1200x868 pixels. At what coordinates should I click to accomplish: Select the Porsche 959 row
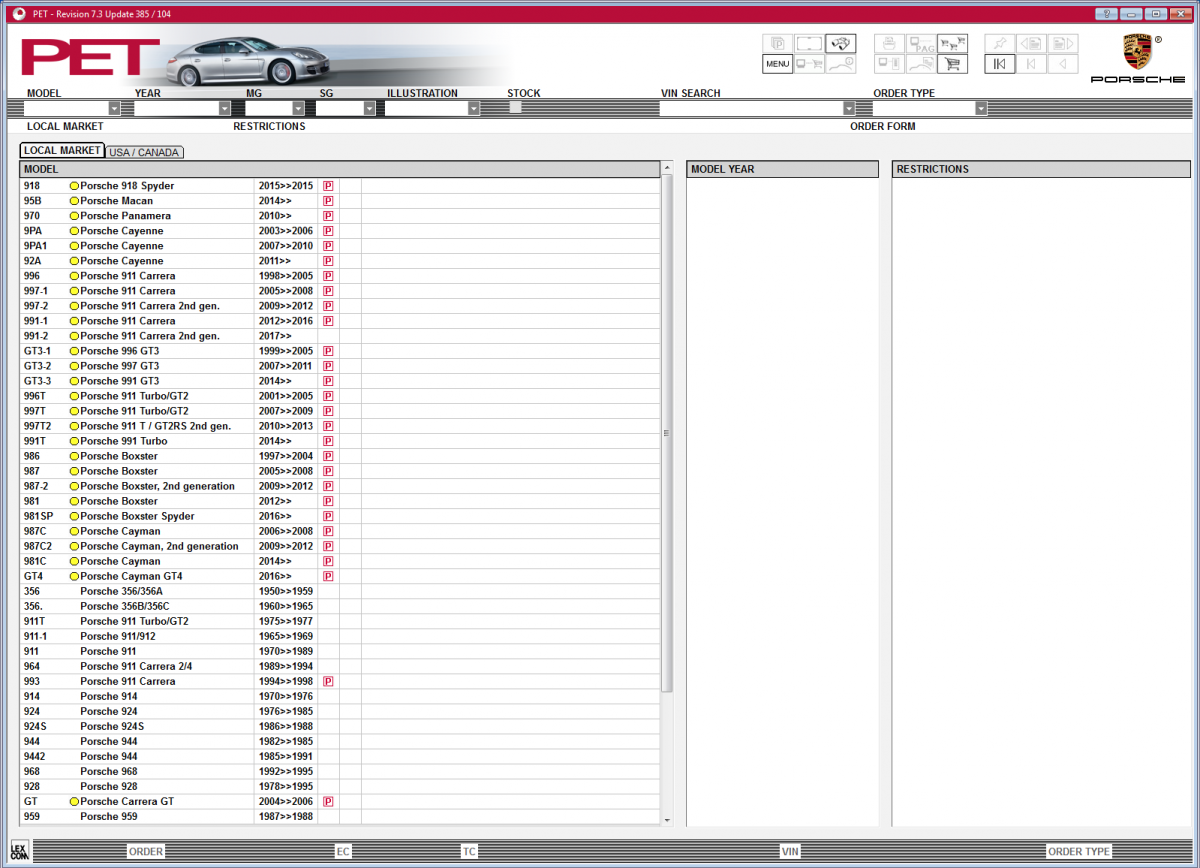click(340, 817)
